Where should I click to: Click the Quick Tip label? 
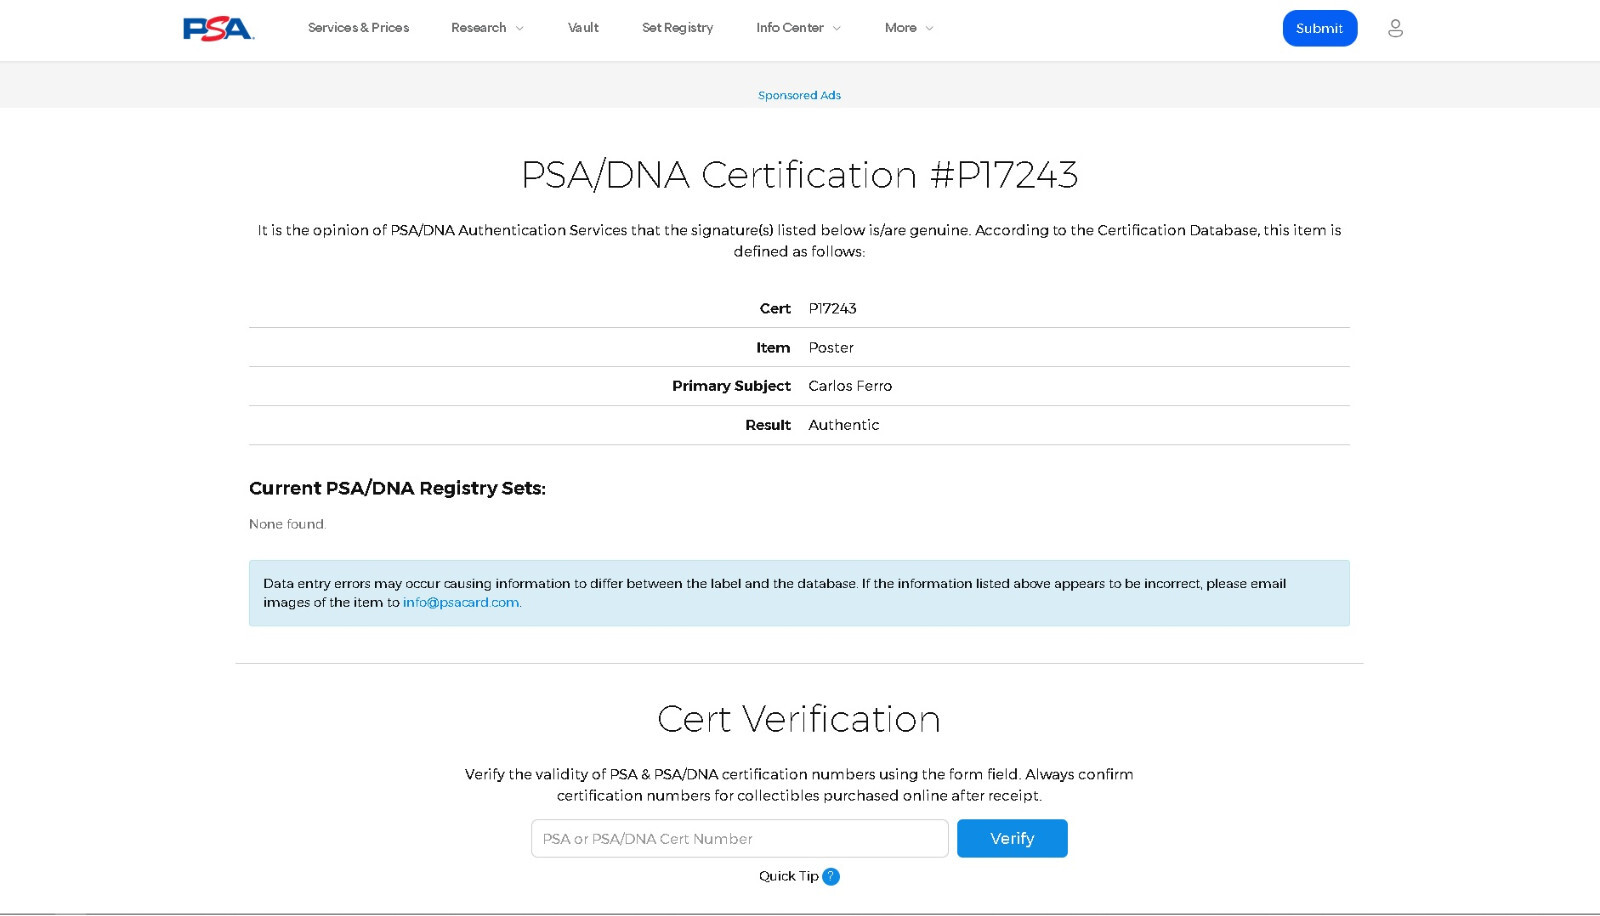point(788,877)
